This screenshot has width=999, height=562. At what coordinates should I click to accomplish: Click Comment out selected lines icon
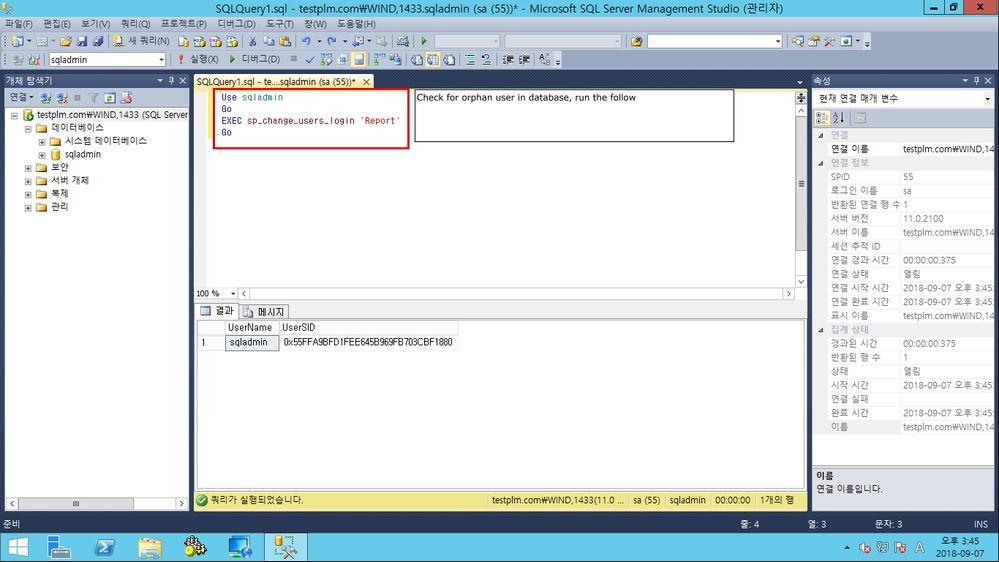(x=470, y=59)
